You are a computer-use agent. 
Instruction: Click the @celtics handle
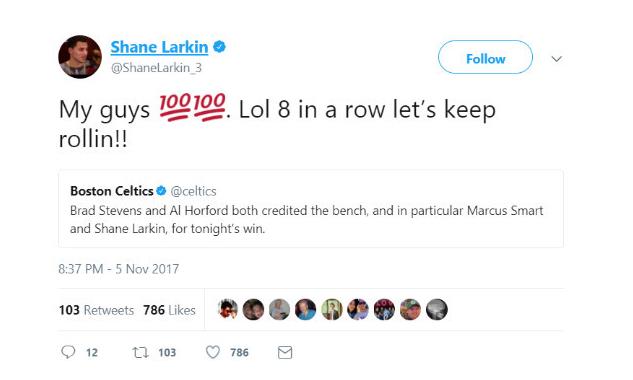pyautogui.click(x=193, y=191)
